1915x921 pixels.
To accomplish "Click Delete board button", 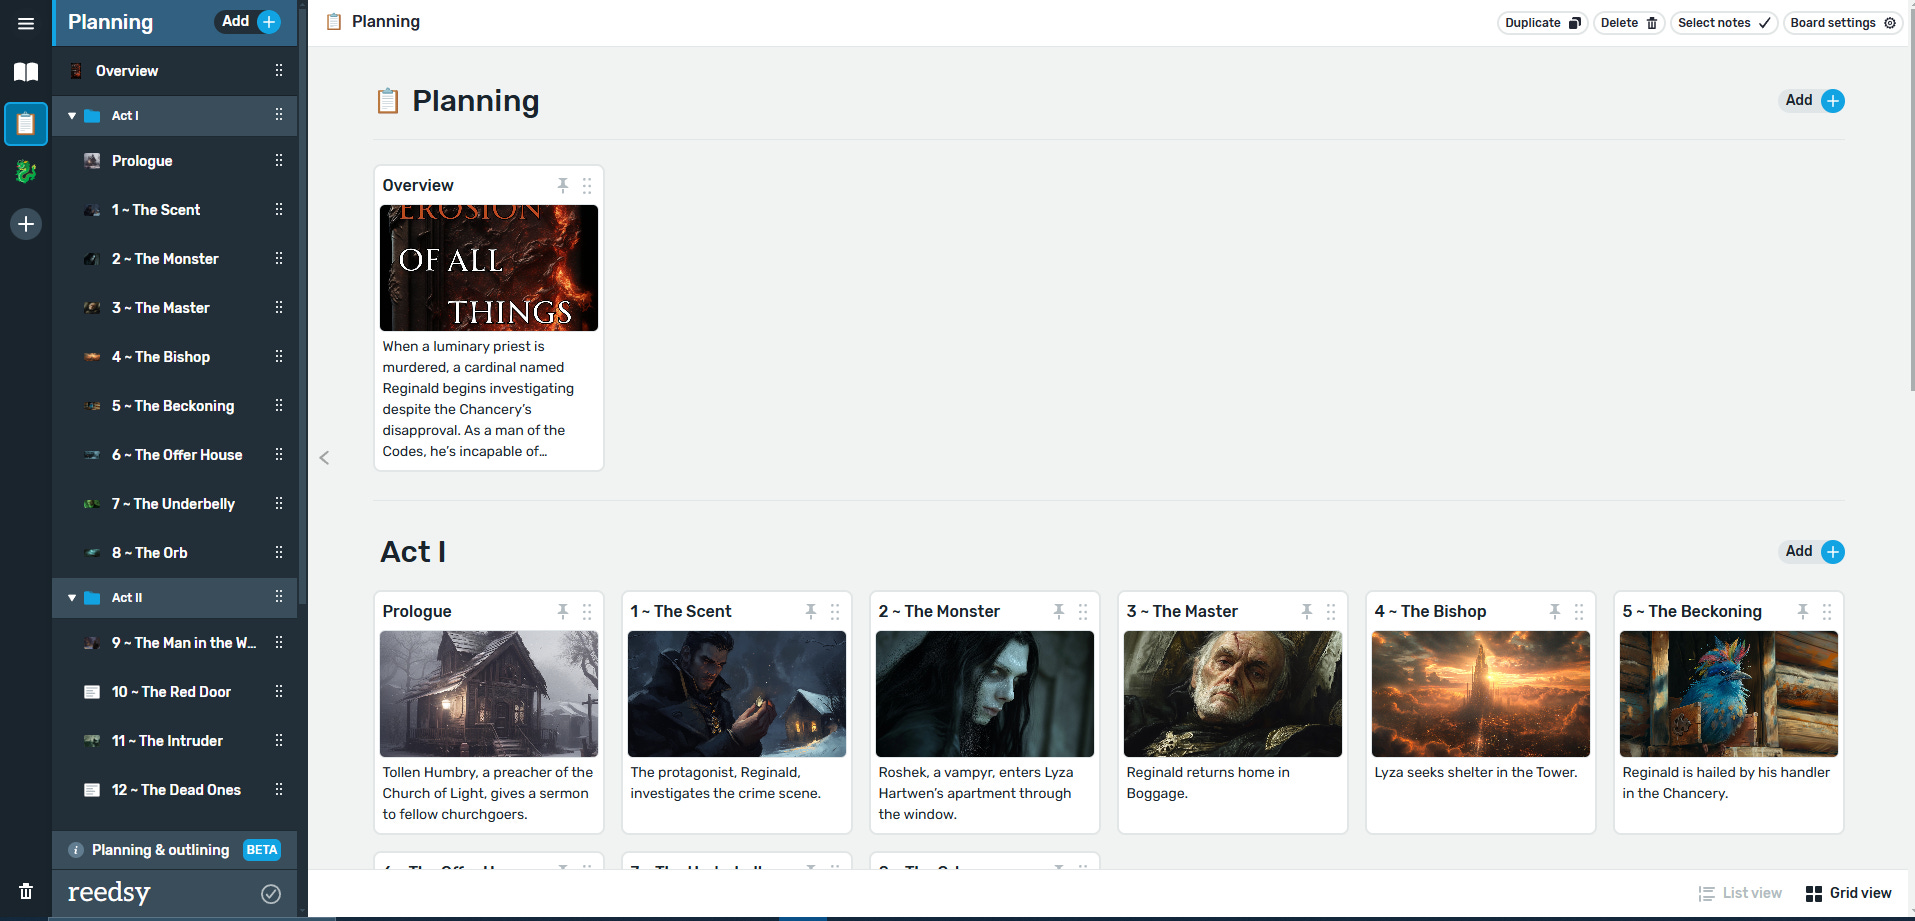I will [x=1628, y=23].
